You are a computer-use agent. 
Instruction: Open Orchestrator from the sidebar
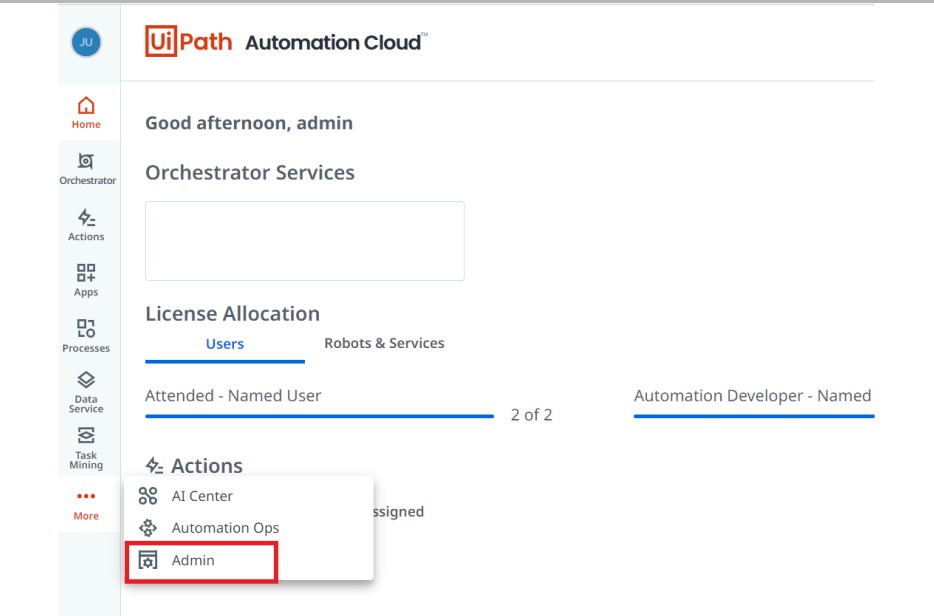[x=87, y=169]
